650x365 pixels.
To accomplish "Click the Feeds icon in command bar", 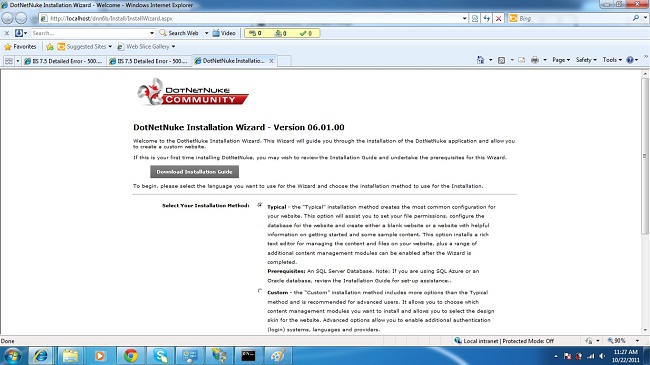I will (501, 60).
